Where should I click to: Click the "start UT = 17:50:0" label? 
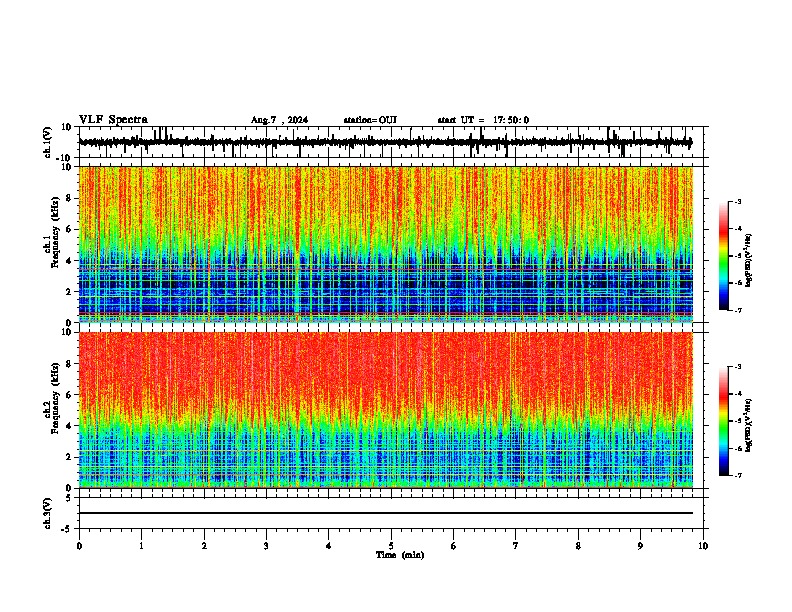[x=483, y=120]
